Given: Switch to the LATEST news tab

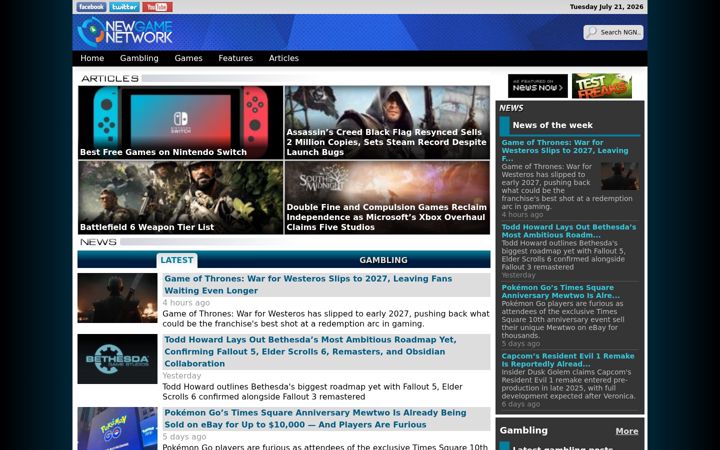Looking at the screenshot, I should pos(177,260).
